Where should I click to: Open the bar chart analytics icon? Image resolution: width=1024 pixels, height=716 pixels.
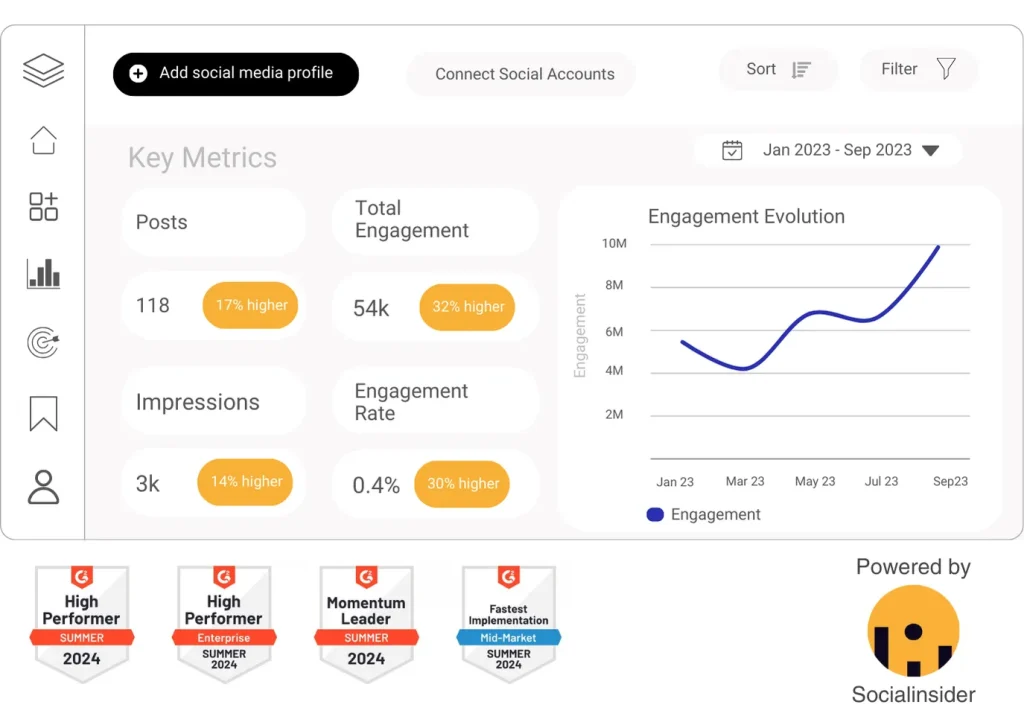[x=43, y=274]
